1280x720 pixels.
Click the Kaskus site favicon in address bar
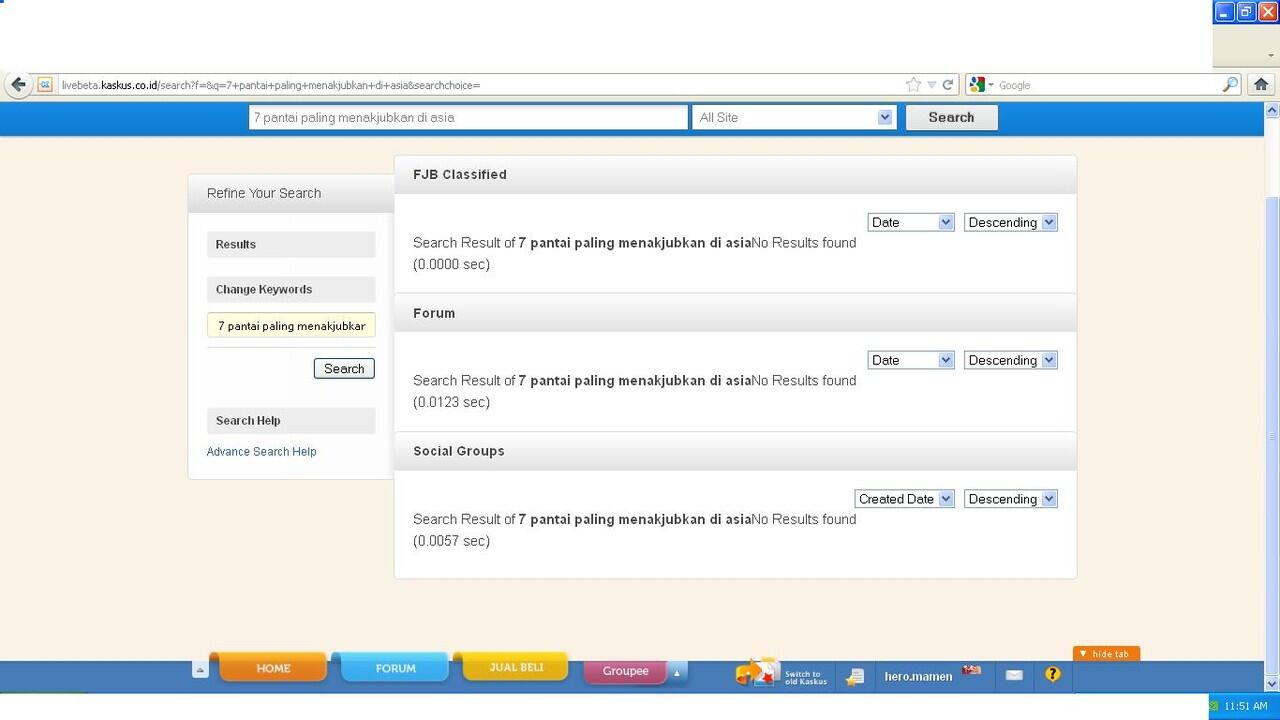45,85
